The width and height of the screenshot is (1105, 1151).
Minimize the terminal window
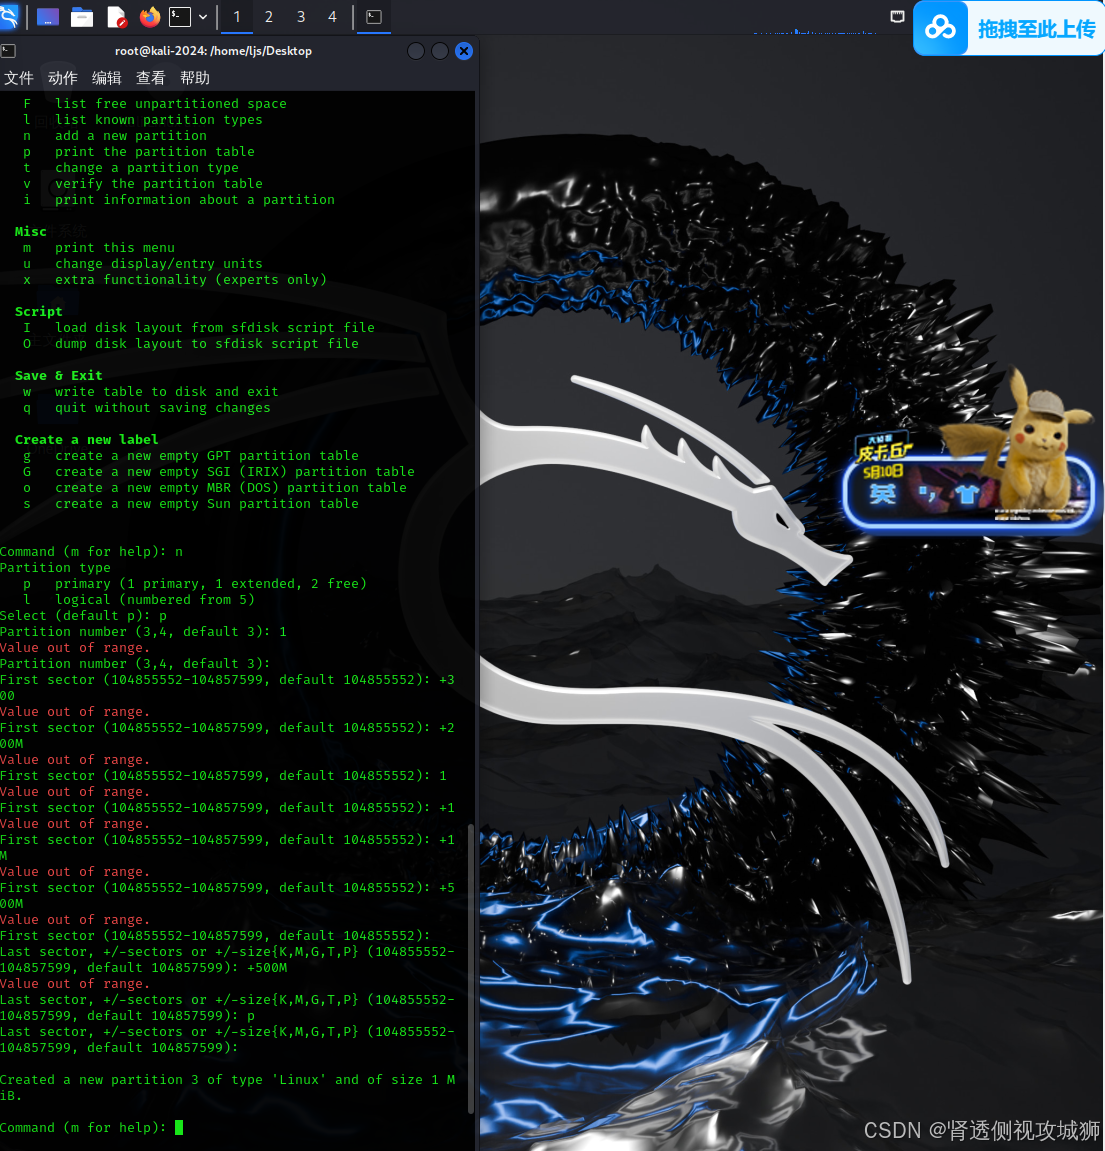[x=416, y=51]
